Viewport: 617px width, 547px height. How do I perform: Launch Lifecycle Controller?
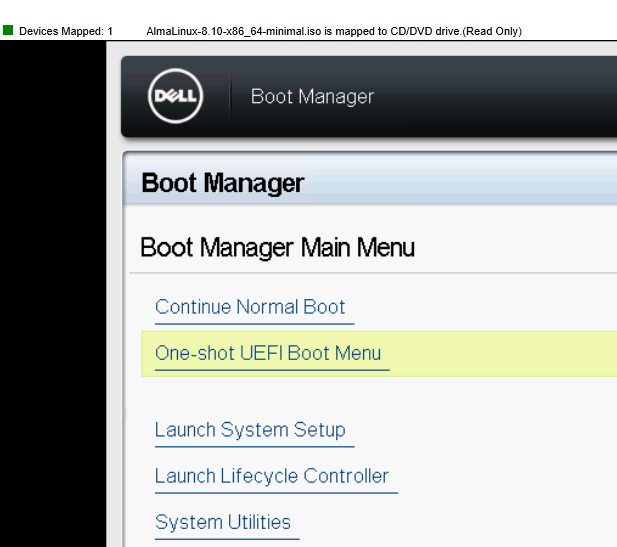(271, 476)
